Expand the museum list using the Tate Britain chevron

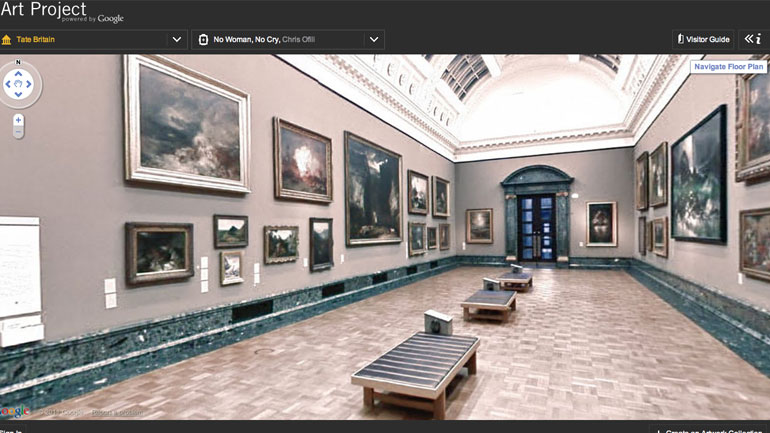[177, 40]
